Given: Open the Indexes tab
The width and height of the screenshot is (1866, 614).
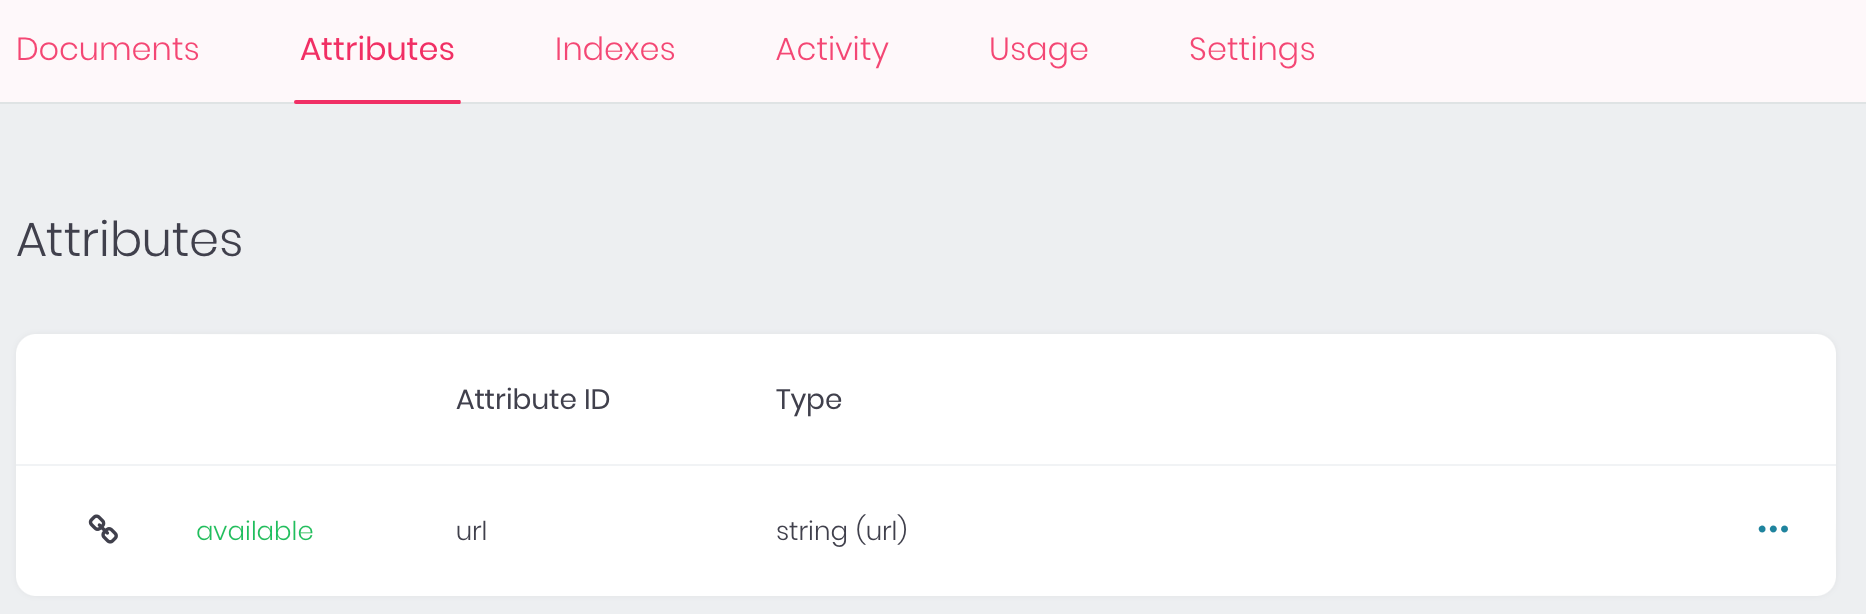Looking at the screenshot, I should point(614,49).
